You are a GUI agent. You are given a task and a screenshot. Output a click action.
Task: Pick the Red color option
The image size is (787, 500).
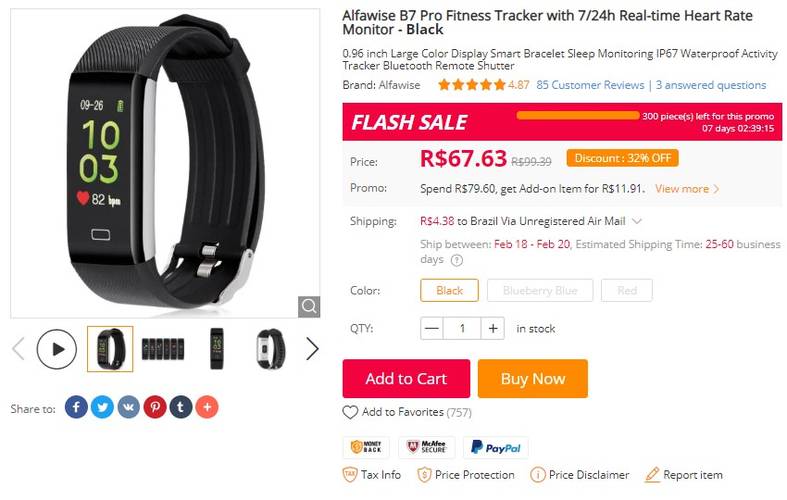(627, 291)
